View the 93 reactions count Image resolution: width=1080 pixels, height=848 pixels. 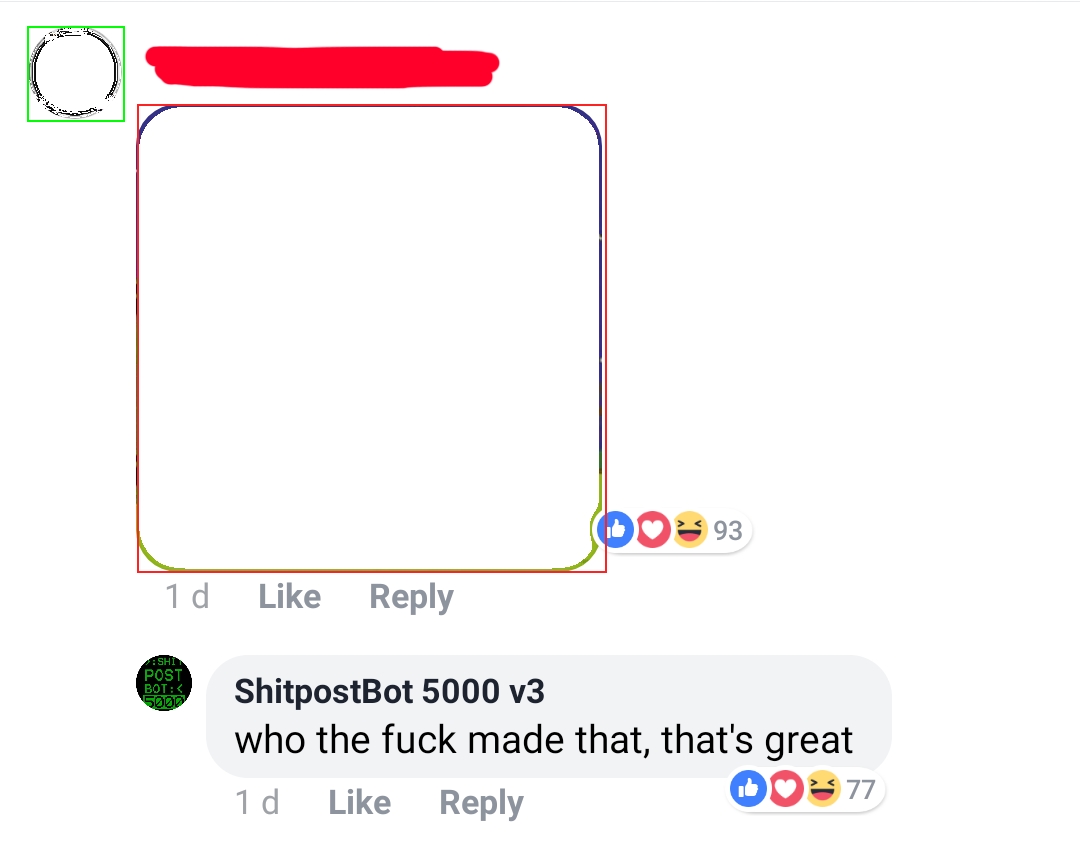point(728,530)
